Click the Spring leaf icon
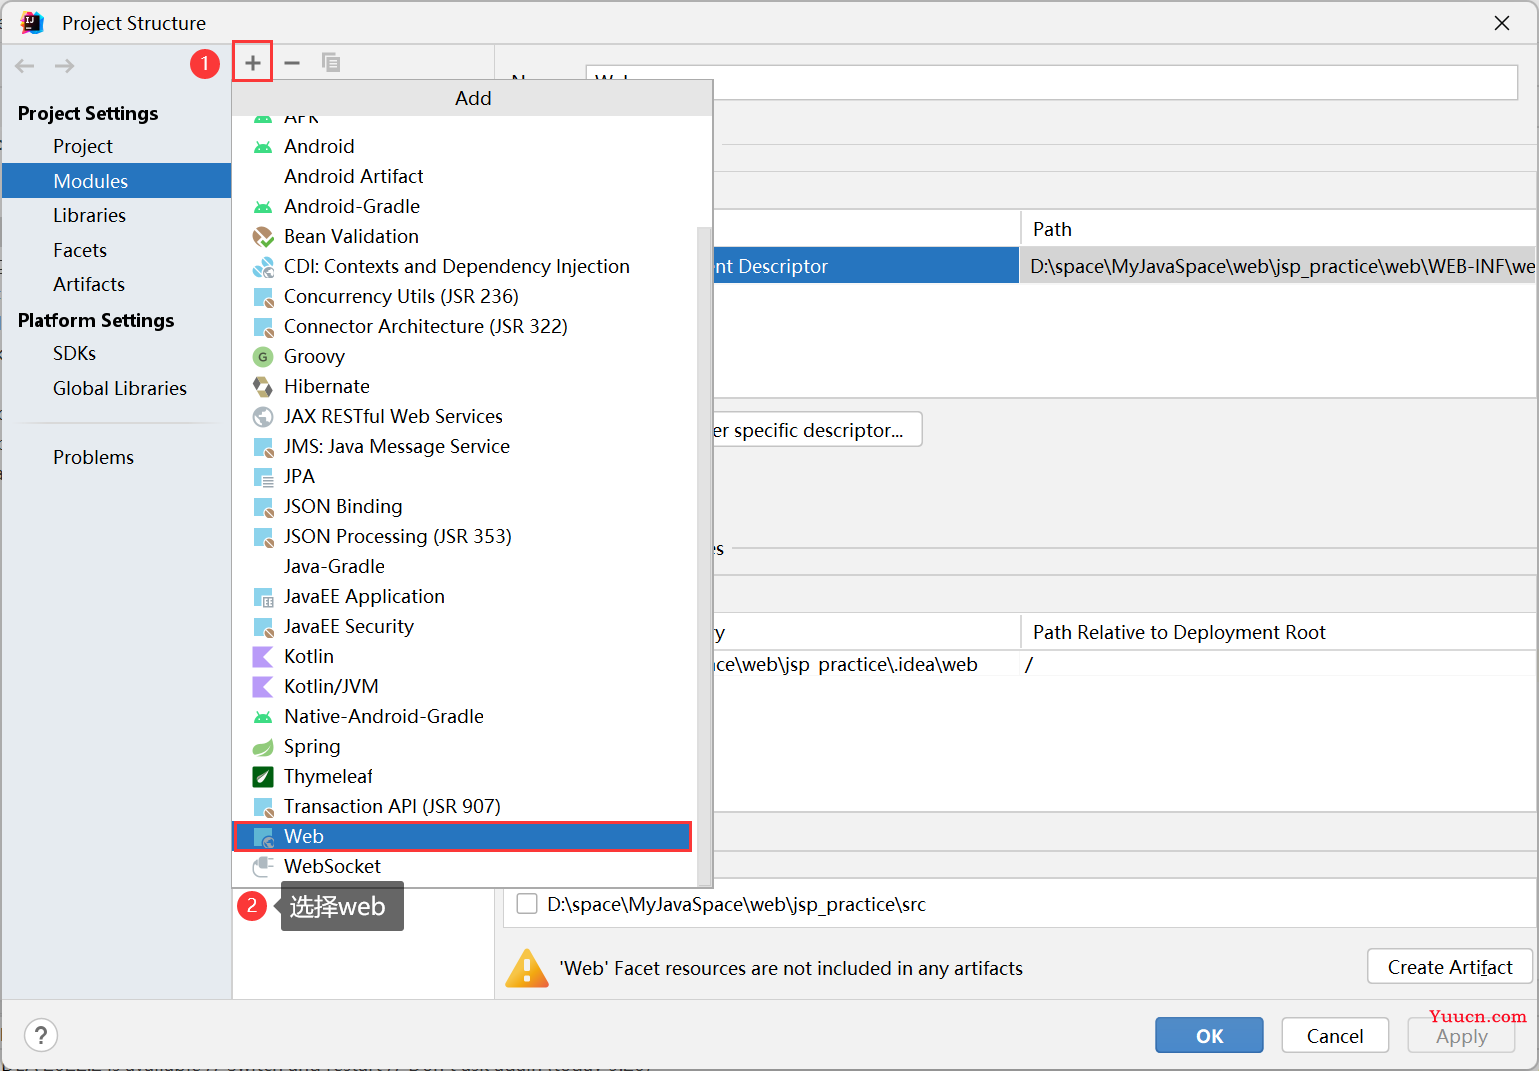Viewport: 1539px width, 1071px height. click(263, 747)
